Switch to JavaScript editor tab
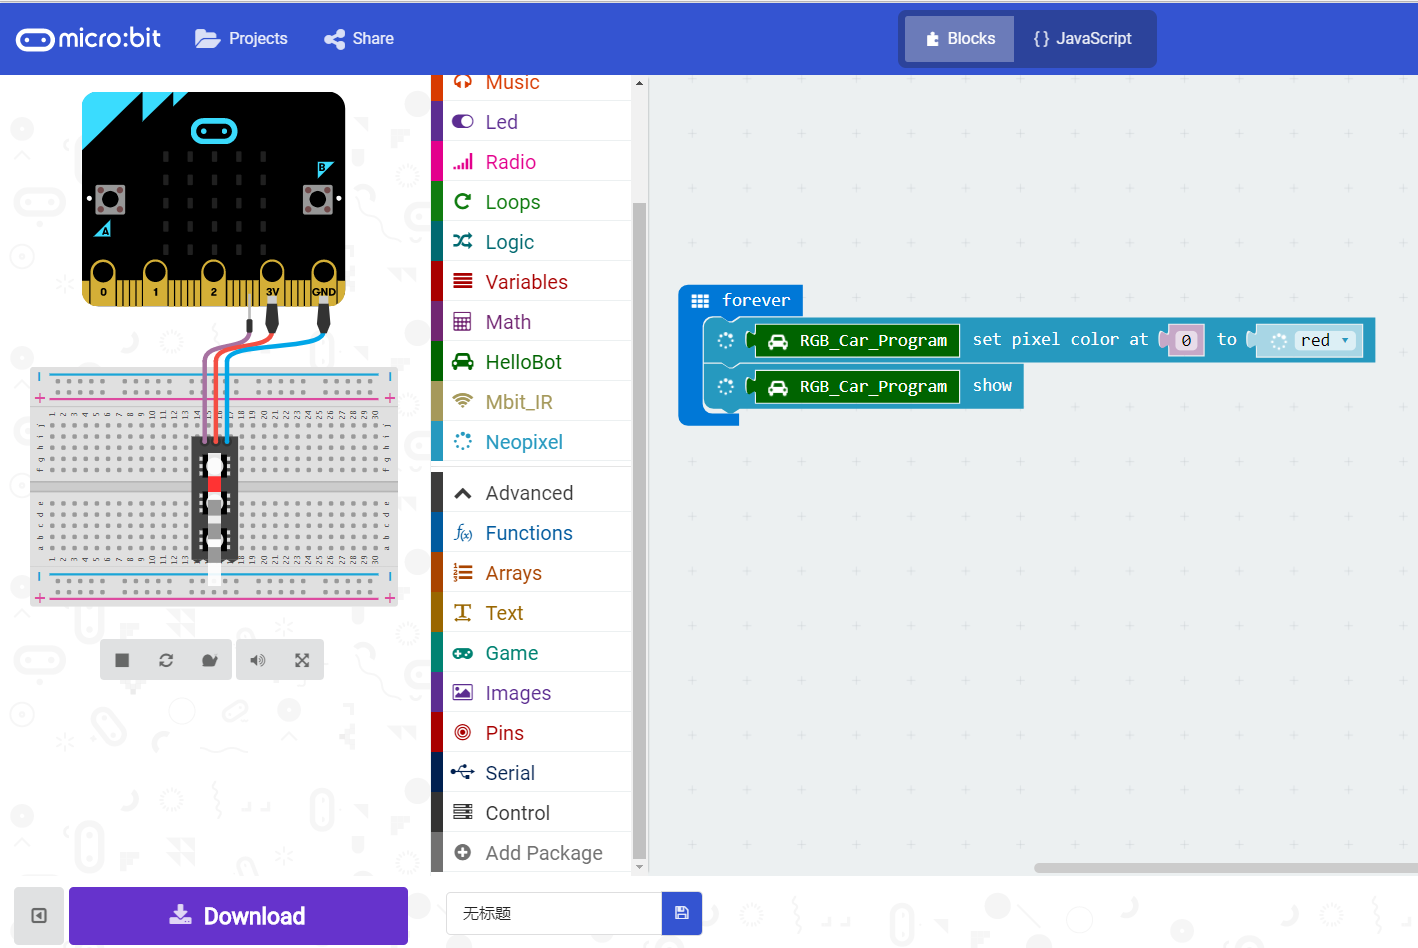Viewport: 1418px width, 948px height. point(1083,39)
